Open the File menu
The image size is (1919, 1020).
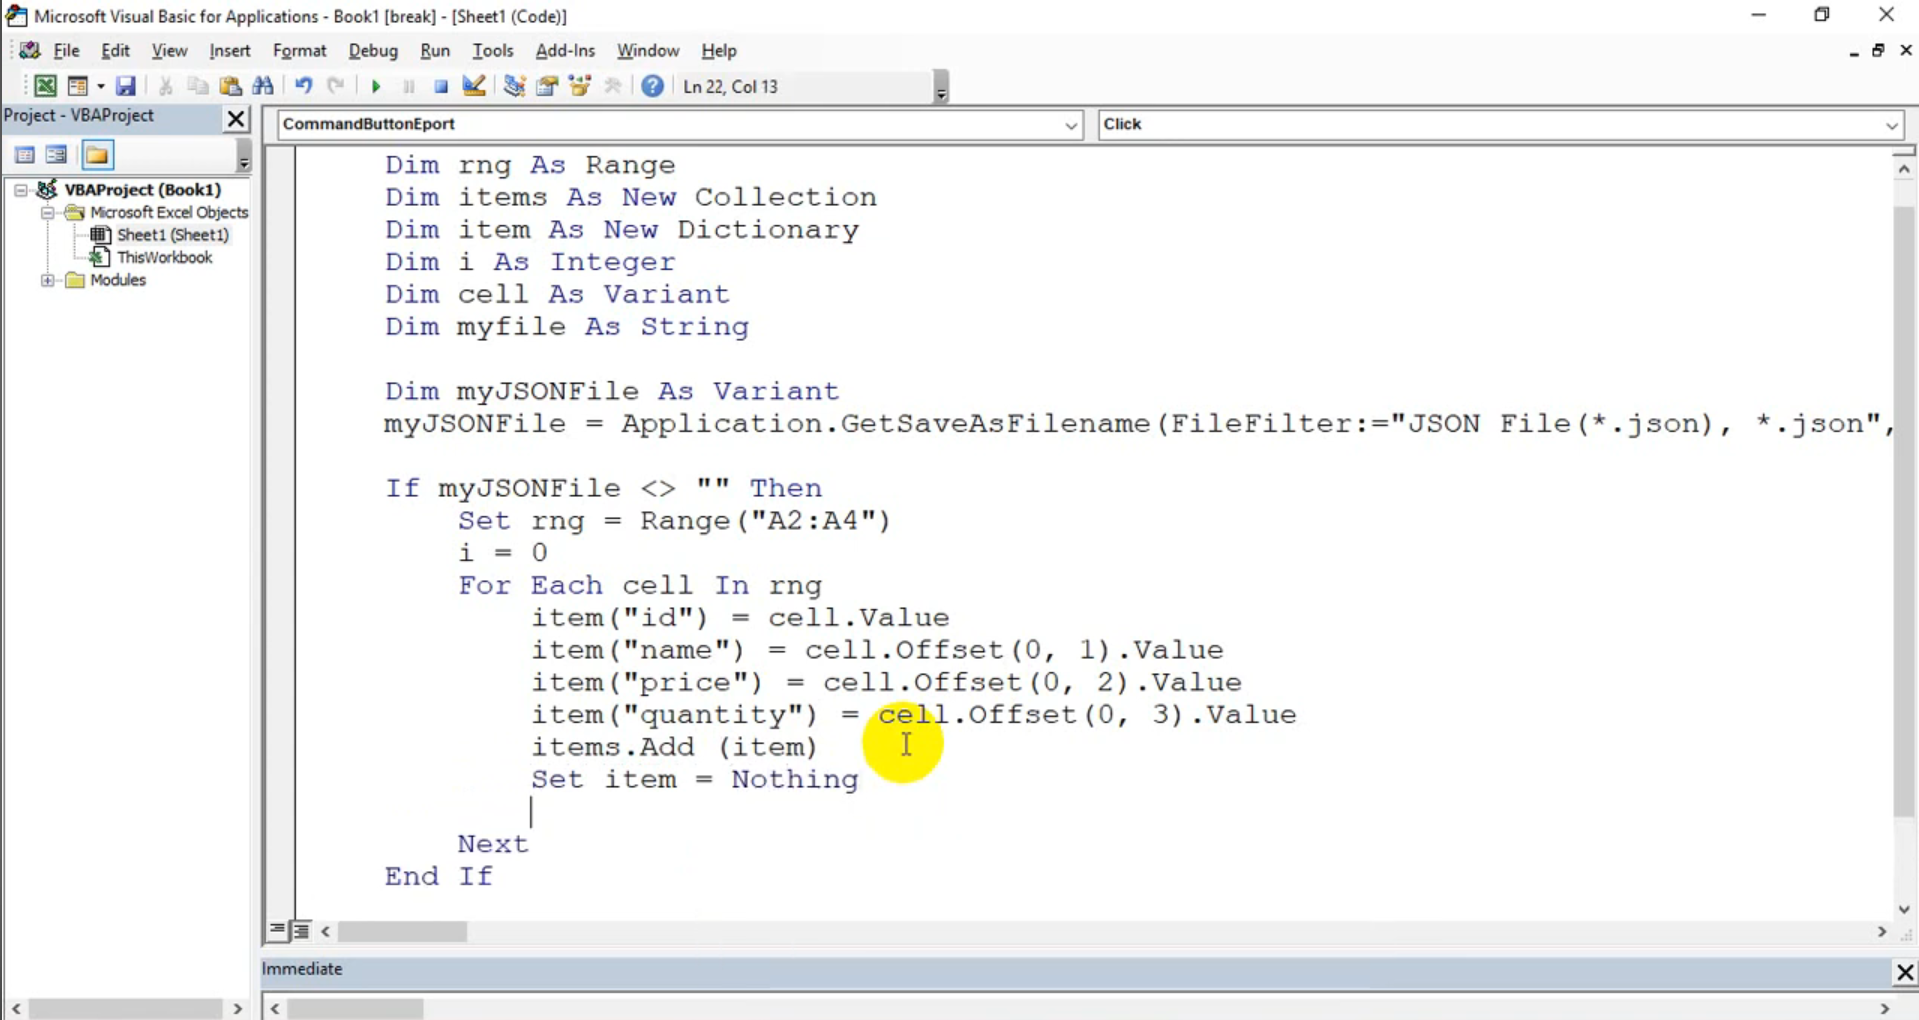(x=67, y=51)
